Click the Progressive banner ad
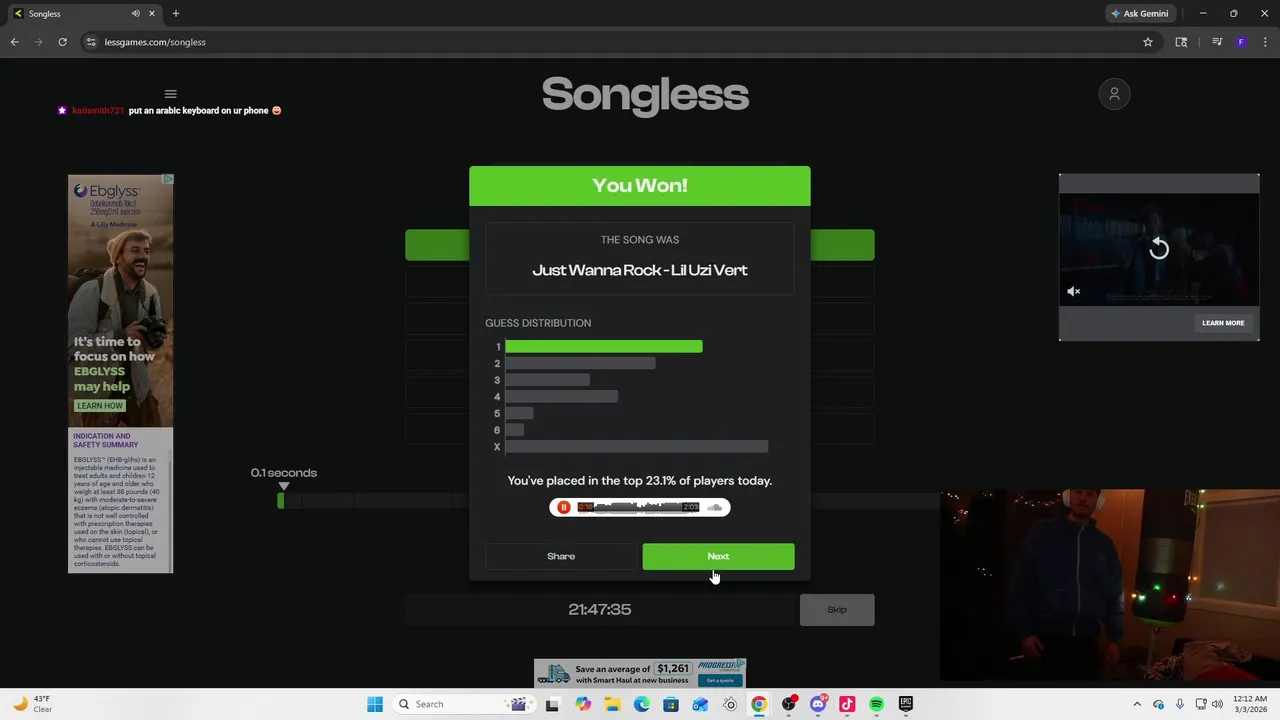Viewport: 1280px width, 720px height. 640,673
